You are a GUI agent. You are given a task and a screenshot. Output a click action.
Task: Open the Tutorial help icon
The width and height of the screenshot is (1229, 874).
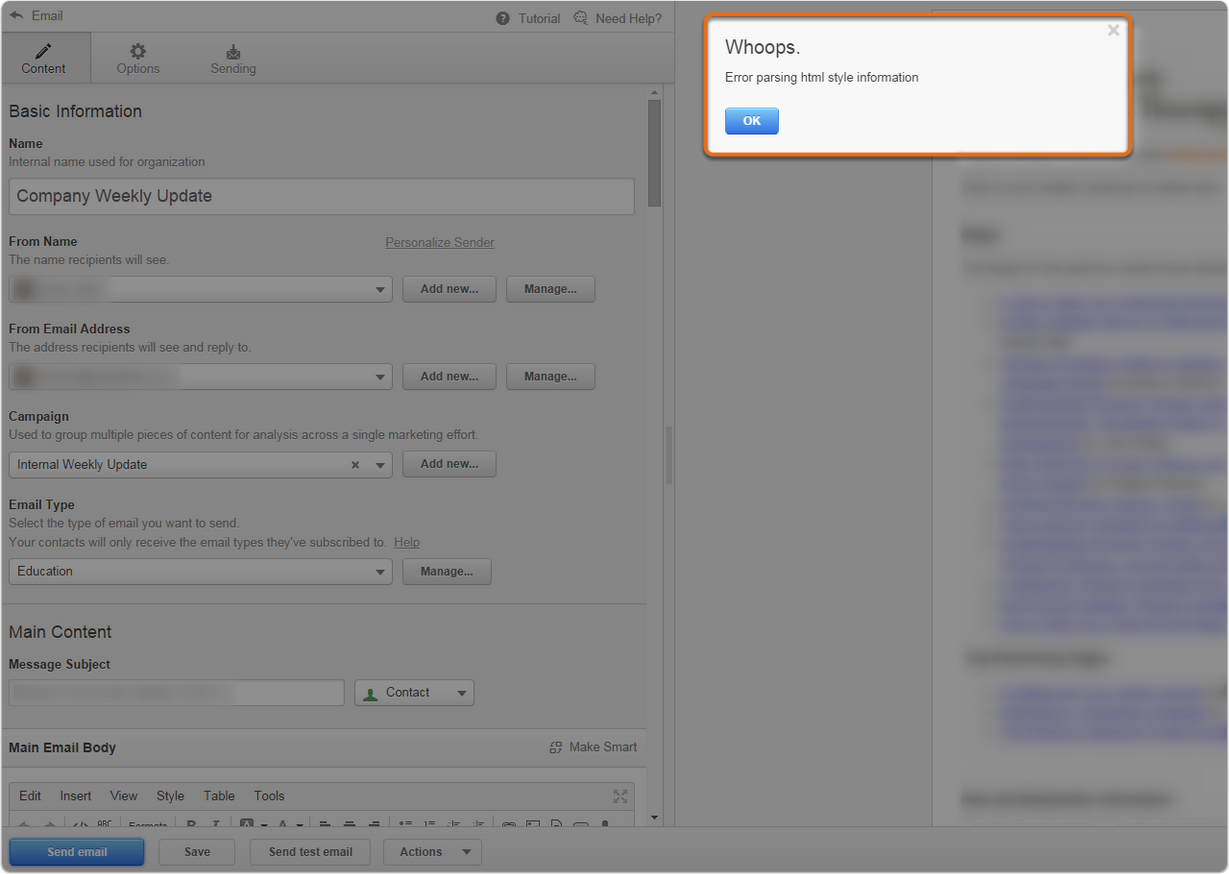pyautogui.click(x=503, y=18)
